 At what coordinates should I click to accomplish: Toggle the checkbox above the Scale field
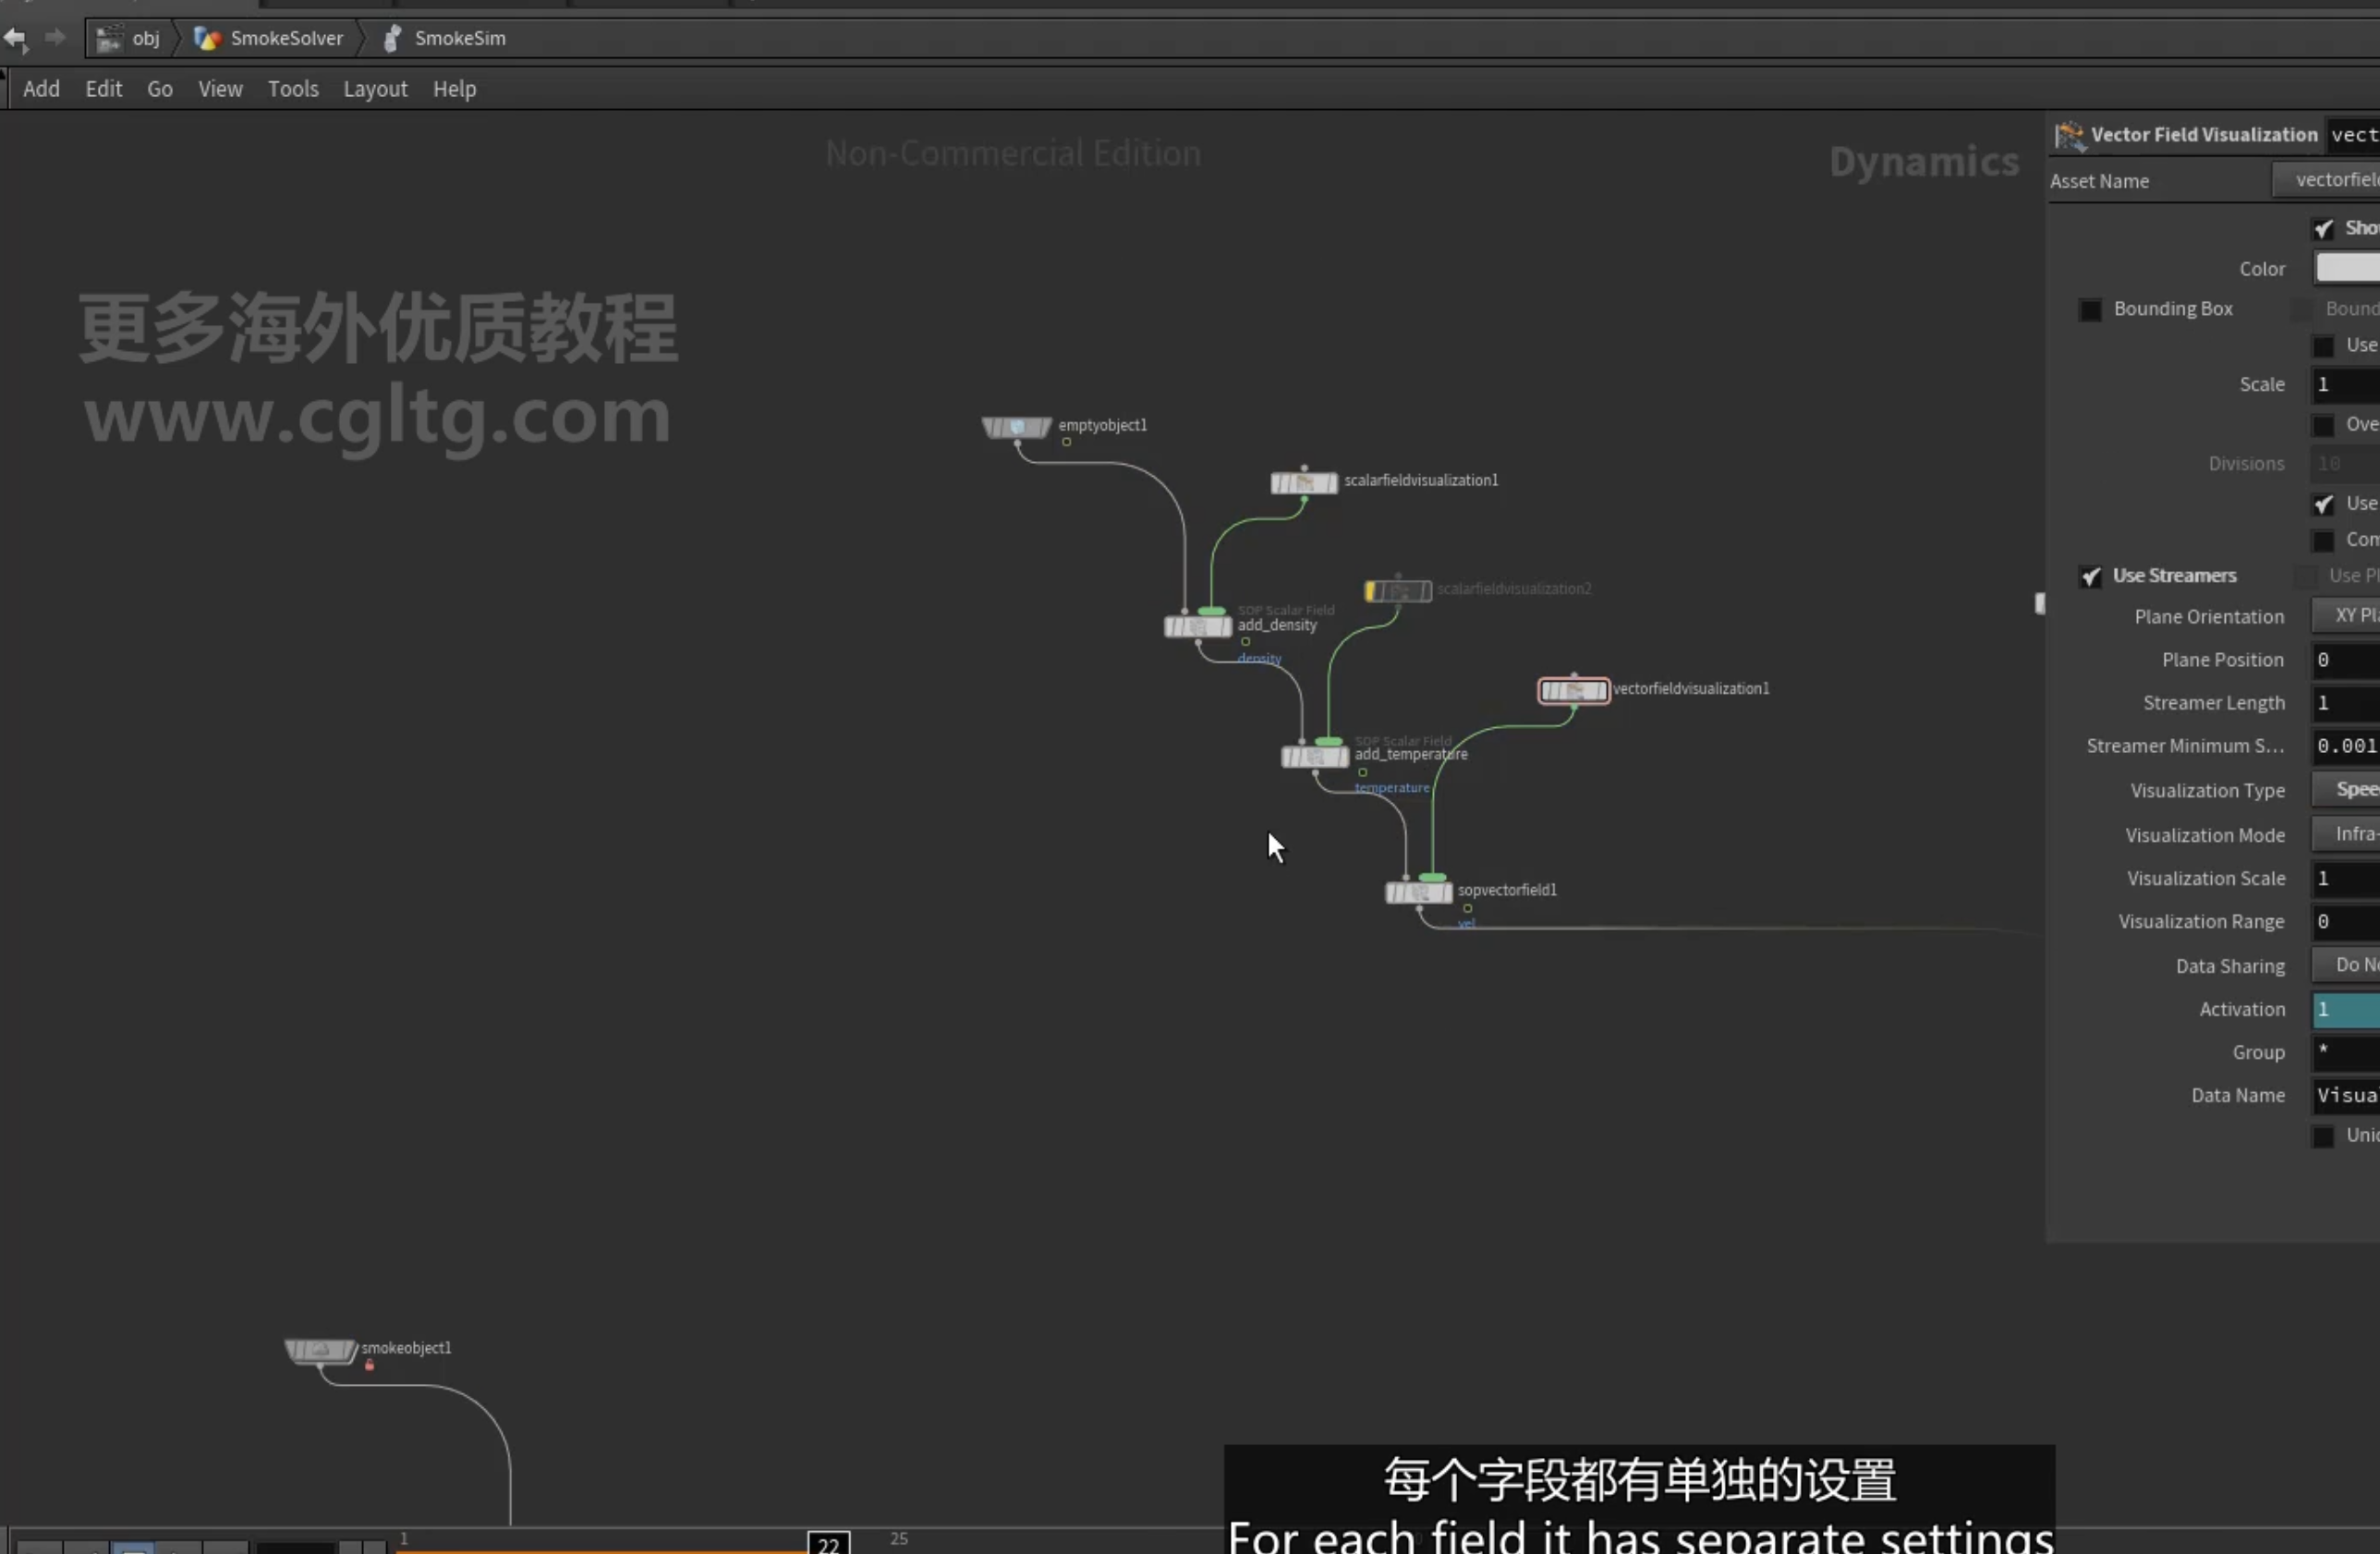2323,346
